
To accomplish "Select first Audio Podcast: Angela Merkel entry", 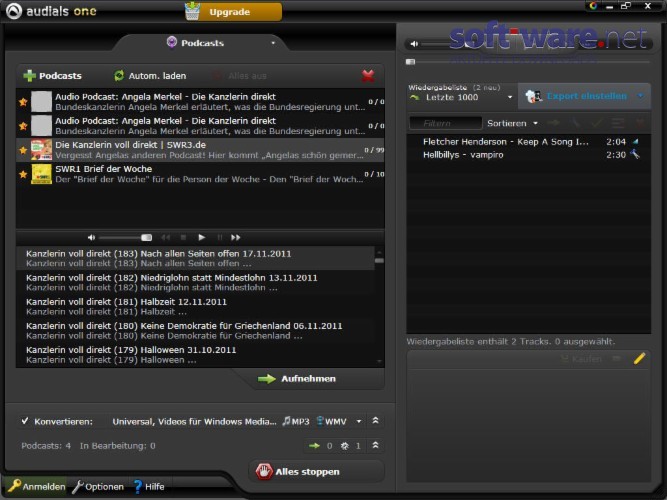I will (200, 102).
